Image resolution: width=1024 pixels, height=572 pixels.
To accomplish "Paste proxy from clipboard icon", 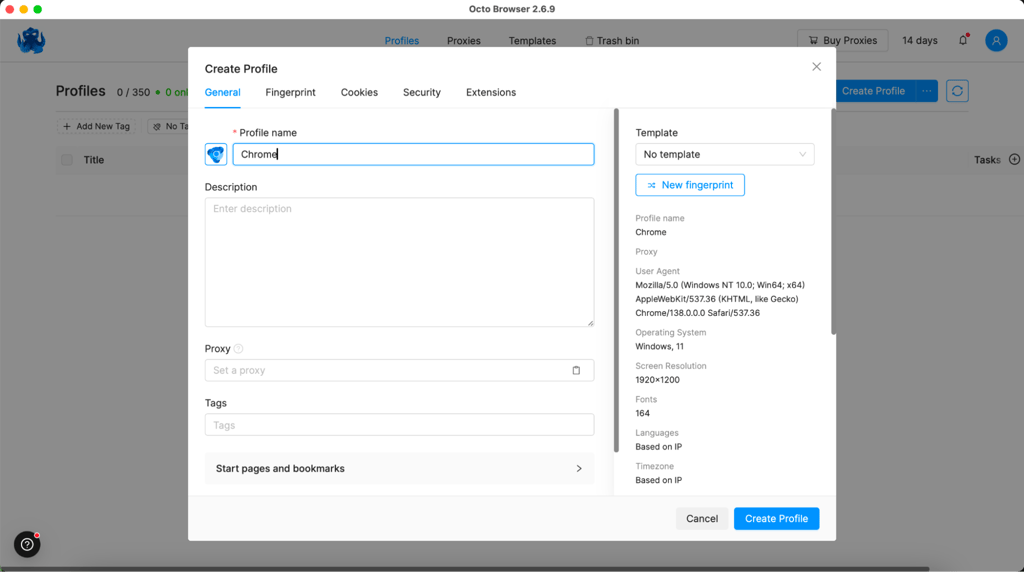I will [576, 370].
